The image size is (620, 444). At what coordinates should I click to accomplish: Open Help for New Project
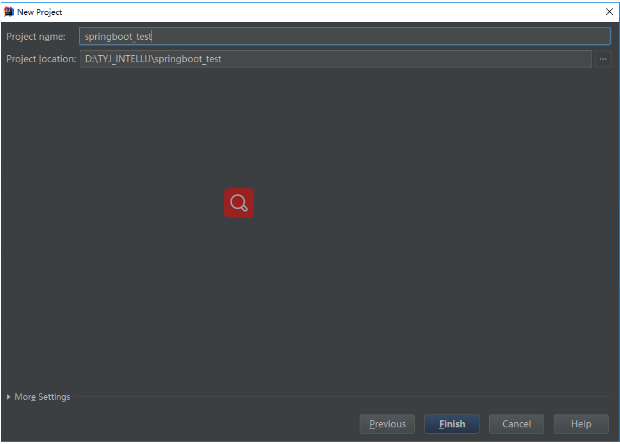[581, 424]
